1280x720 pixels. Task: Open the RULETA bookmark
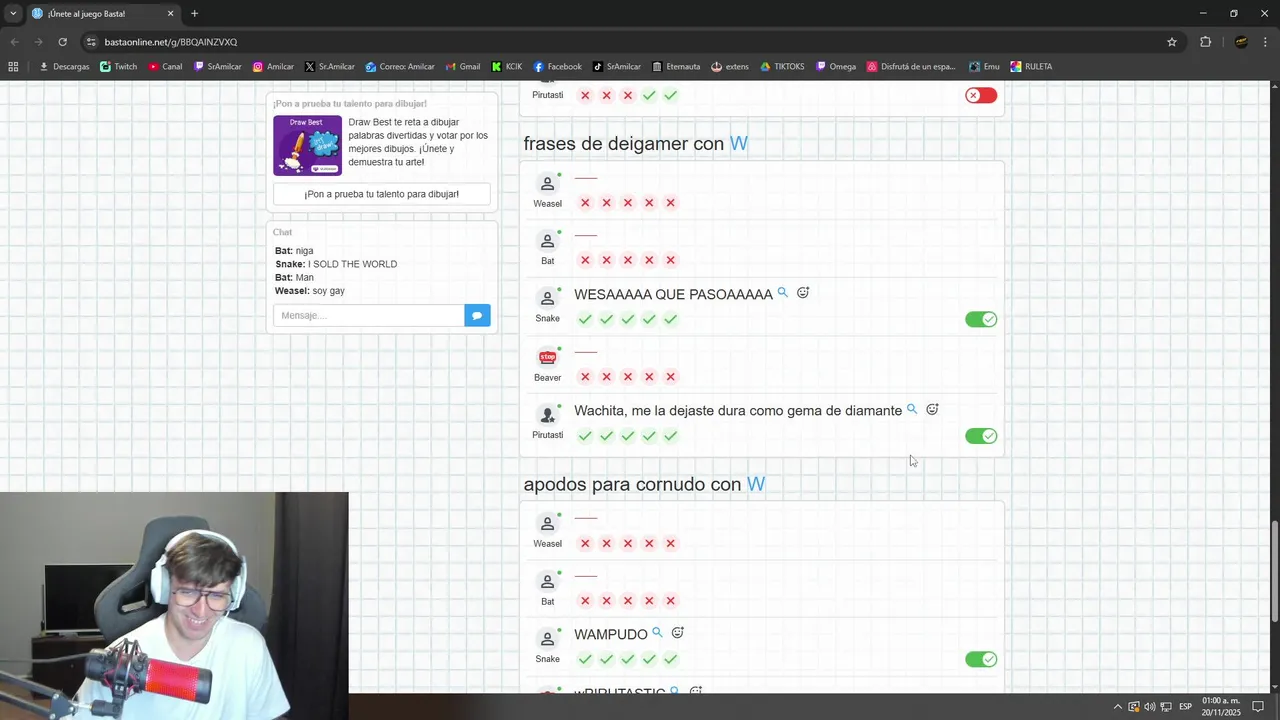pyautogui.click(x=1031, y=67)
